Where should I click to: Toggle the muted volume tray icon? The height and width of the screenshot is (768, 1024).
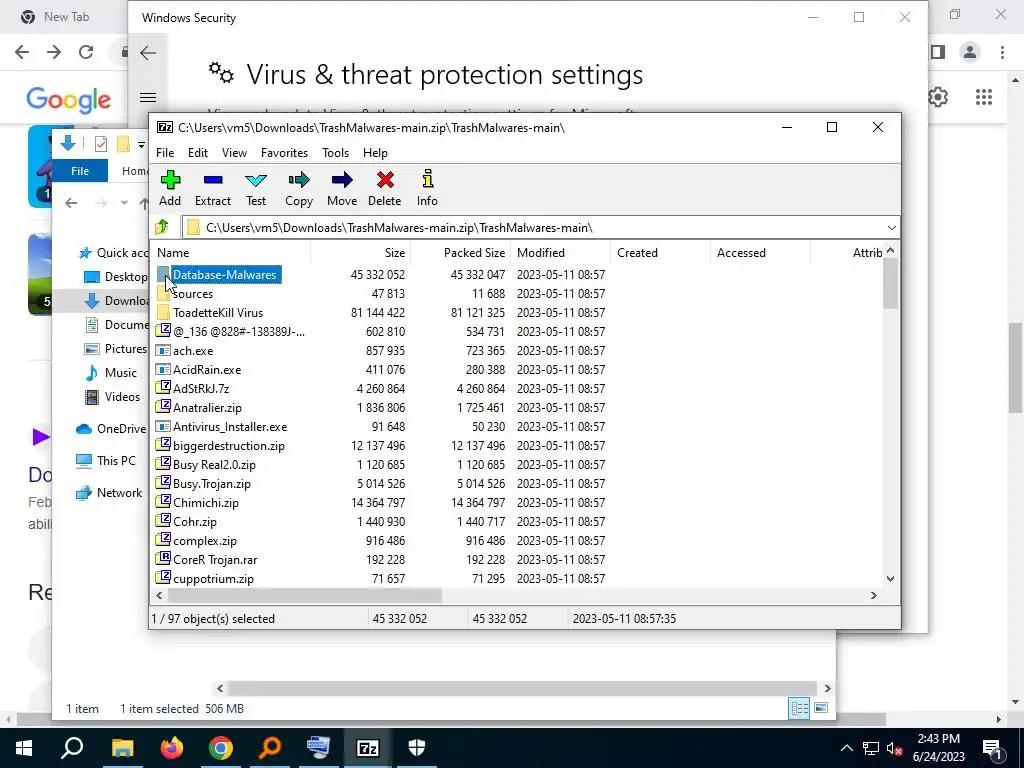click(x=895, y=748)
